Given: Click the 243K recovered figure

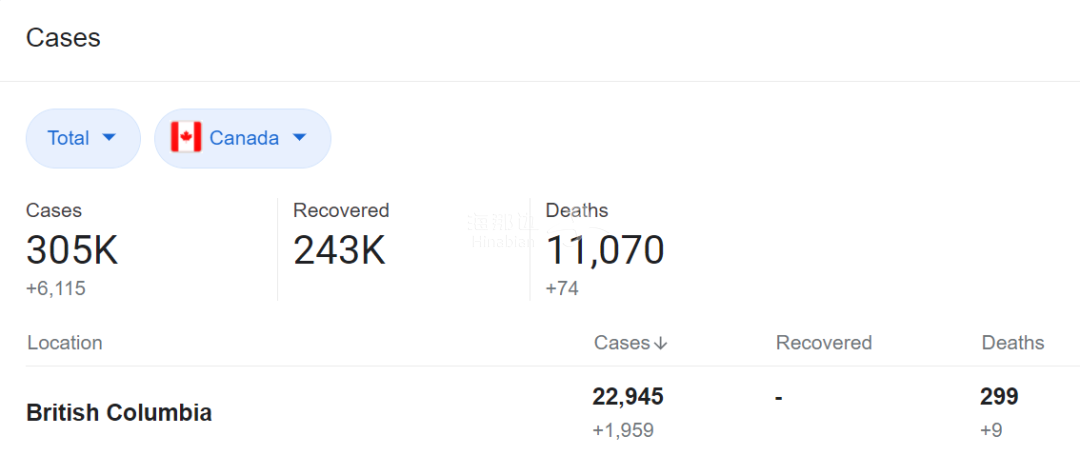Looking at the screenshot, I should click(339, 250).
